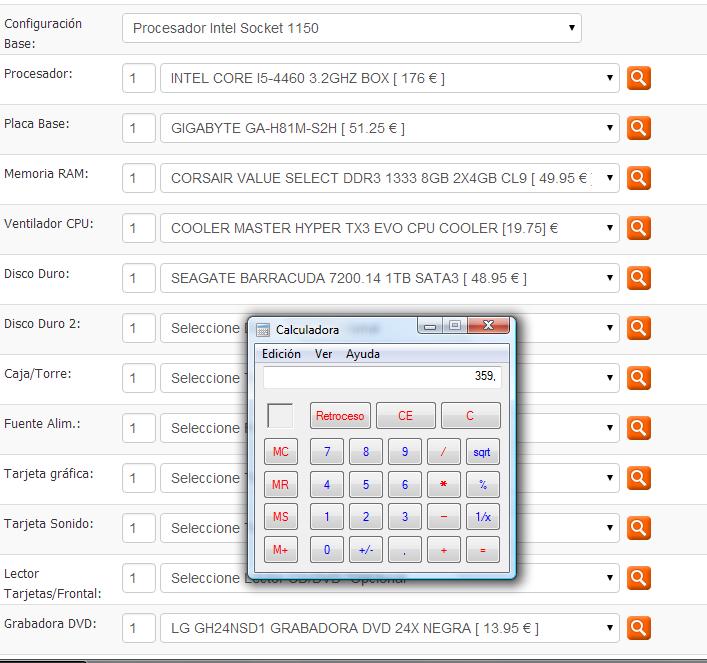707x663 pixels.
Task: Open the Caja/Torre search icon
Action: click(x=638, y=378)
